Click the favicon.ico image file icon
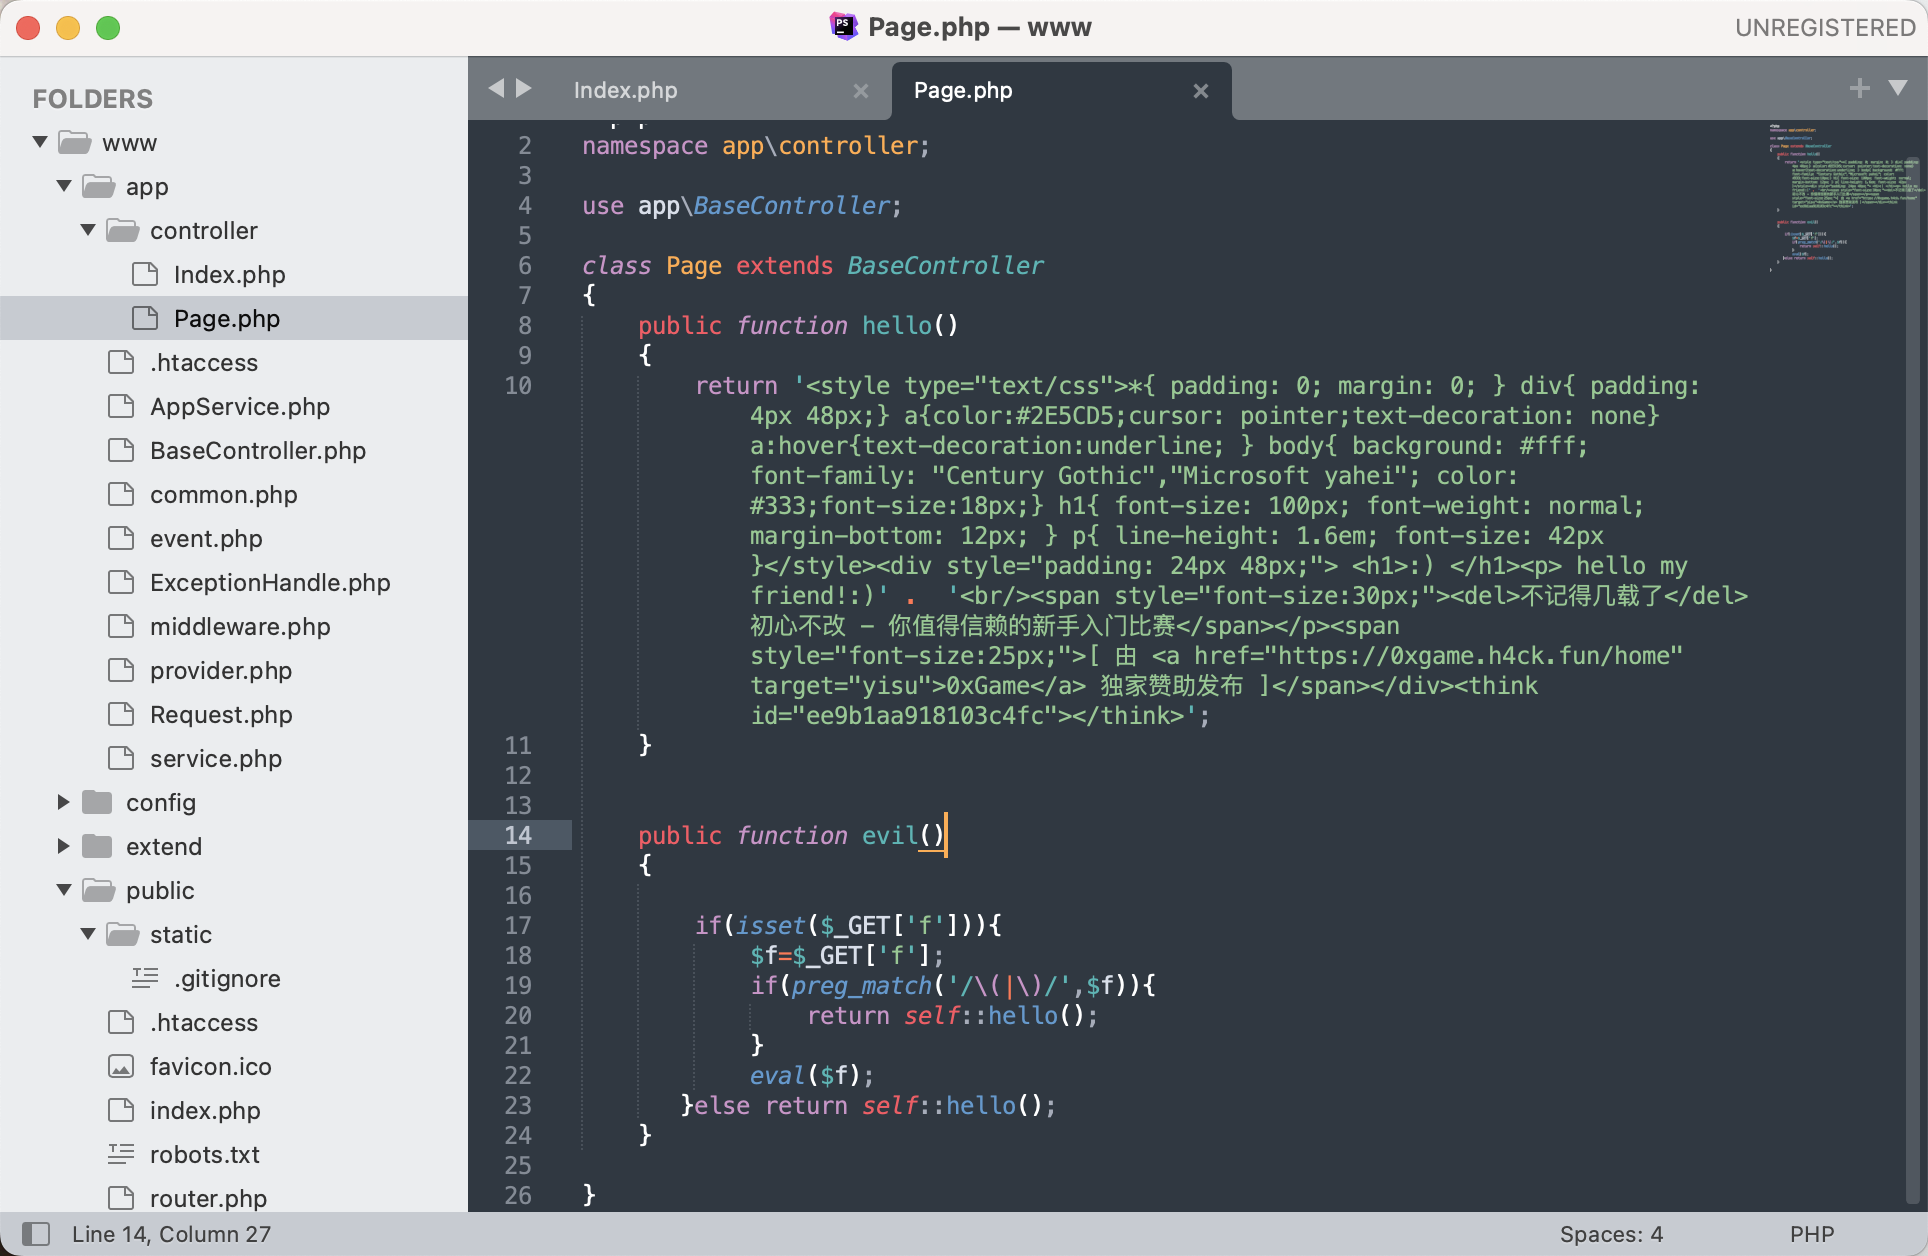 [121, 1066]
